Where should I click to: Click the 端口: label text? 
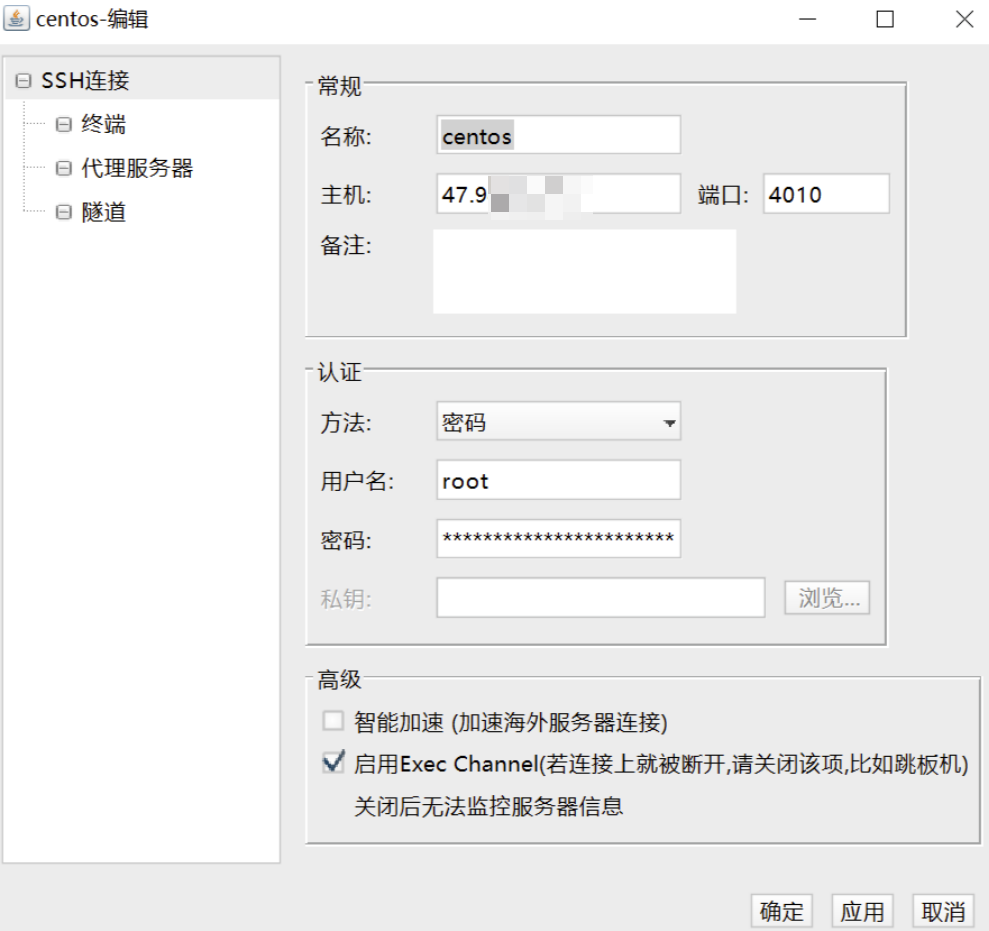723,195
